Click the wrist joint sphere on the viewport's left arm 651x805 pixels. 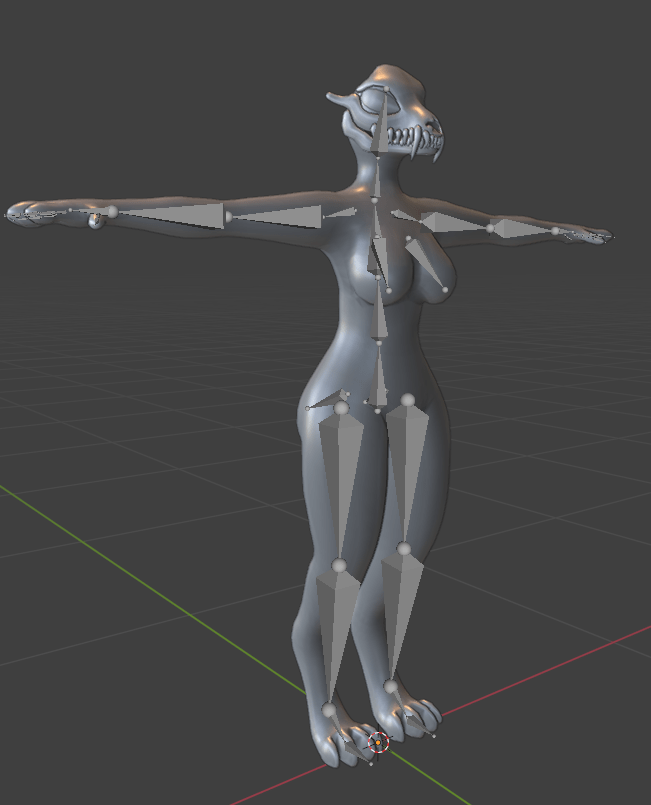coord(112,211)
